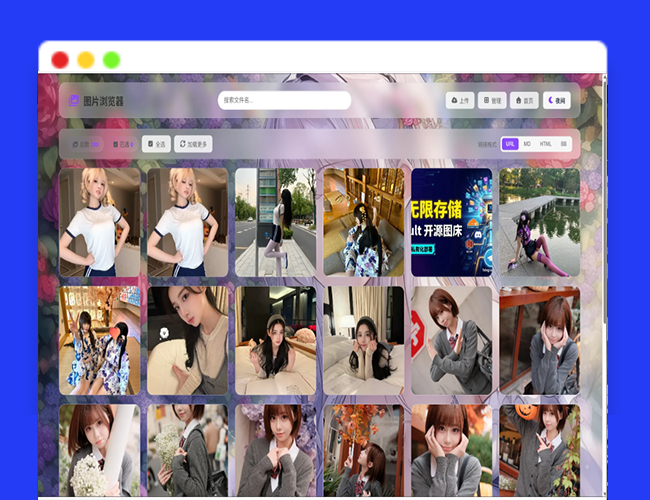
Task: Focus the file name search field
Action: 284,100
